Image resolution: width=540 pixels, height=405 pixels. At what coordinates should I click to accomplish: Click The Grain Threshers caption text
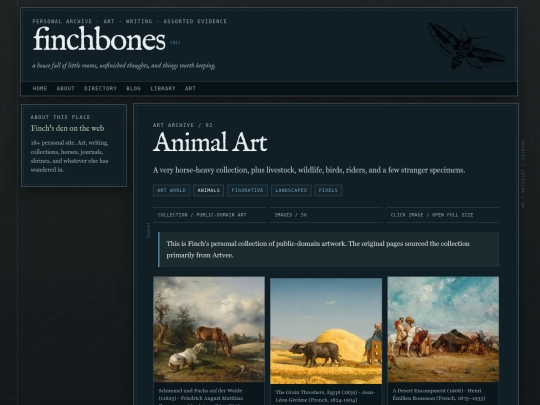point(325,396)
